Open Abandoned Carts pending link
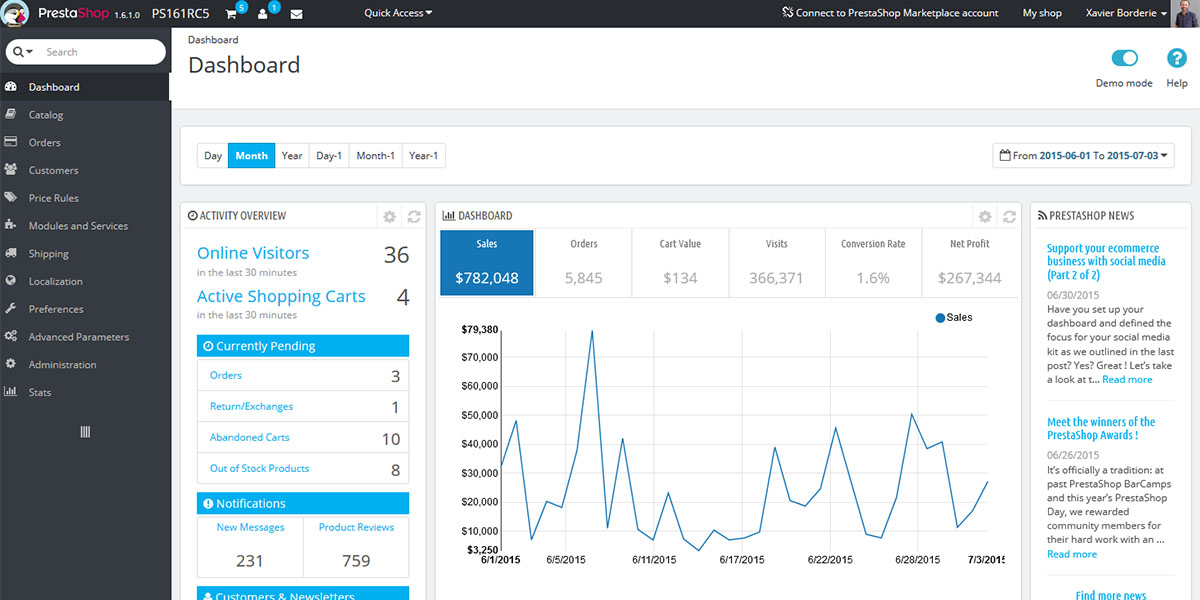Image resolution: width=1200 pixels, height=600 pixels. [249, 437]
